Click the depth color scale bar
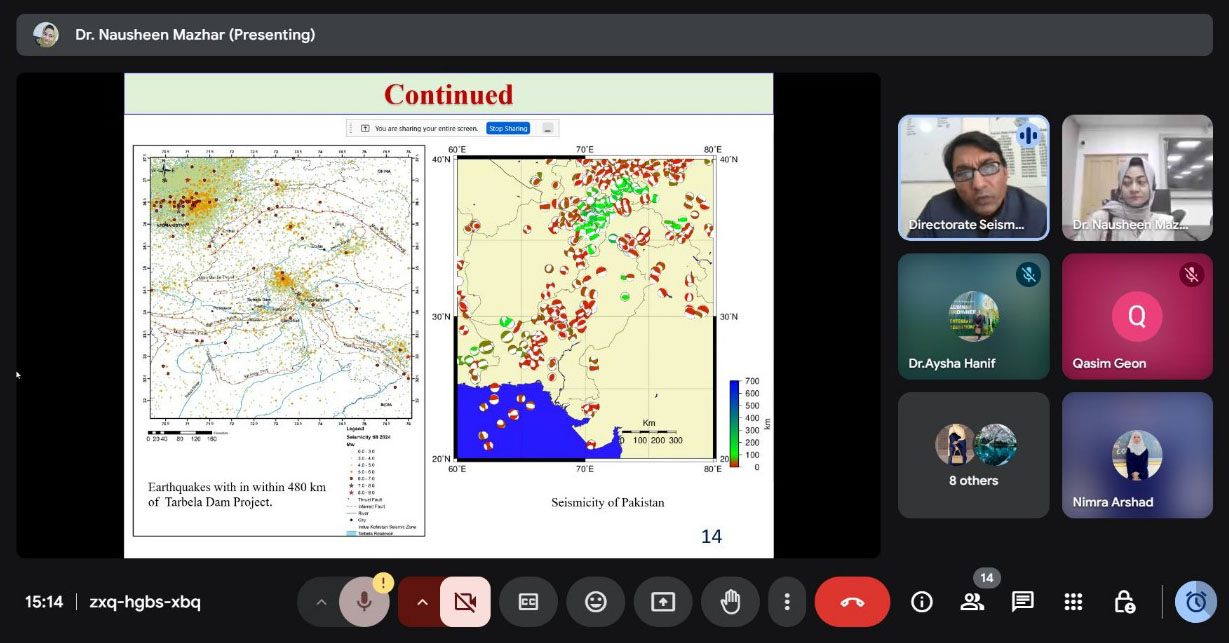This screenshot has width=1229, height=643. tap(734, 424)
